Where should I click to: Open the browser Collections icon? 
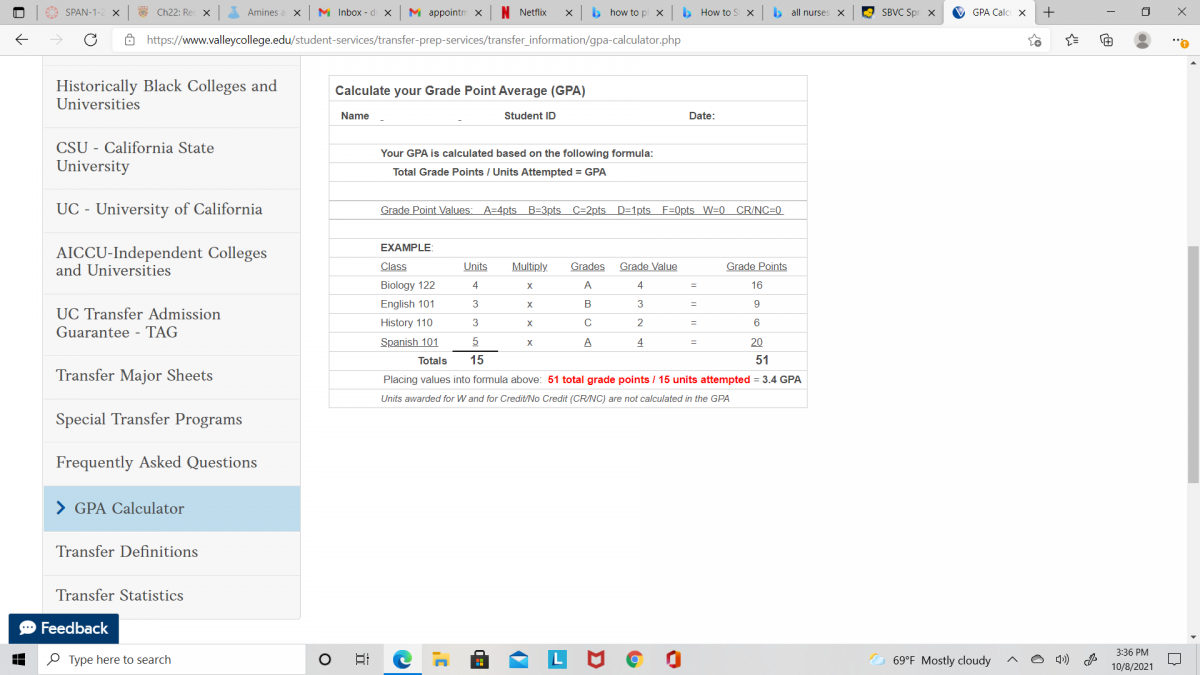[x=1106, y=40]
